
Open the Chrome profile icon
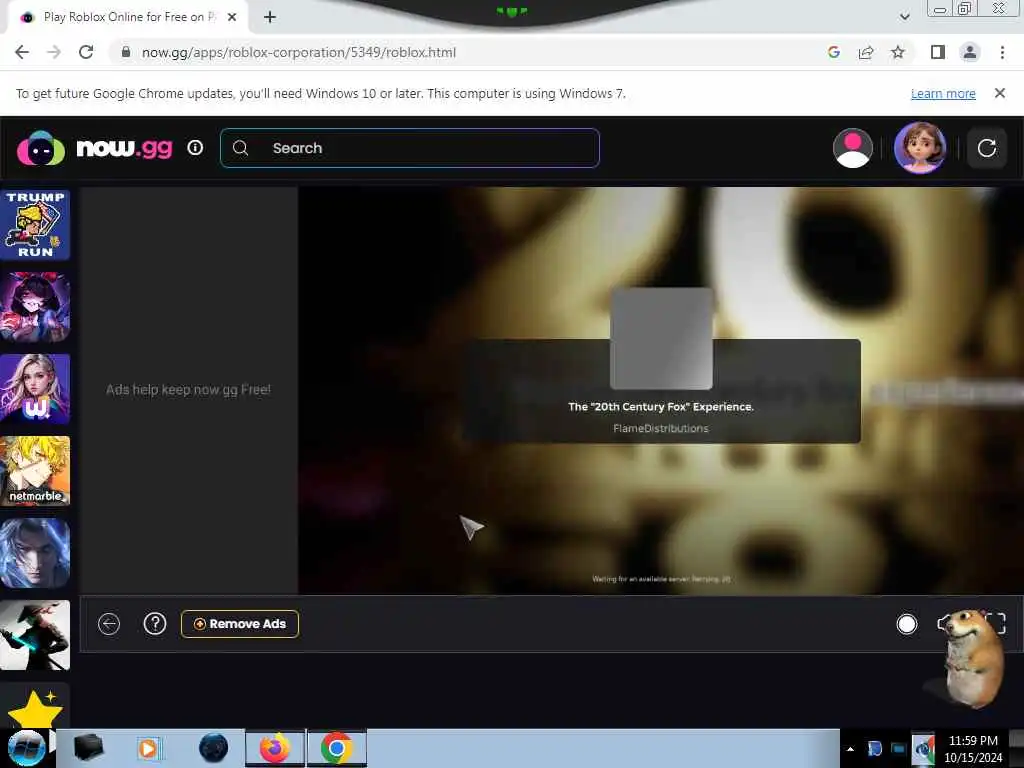[970, 52]
